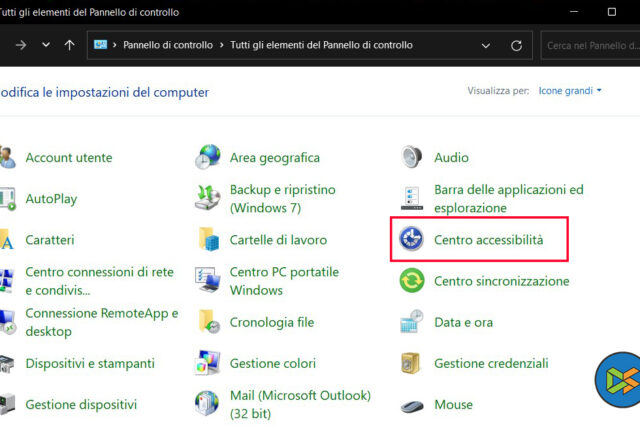640x426 pixels.
Task: Maximize the Control Panel window
Action: coord(612,12)
